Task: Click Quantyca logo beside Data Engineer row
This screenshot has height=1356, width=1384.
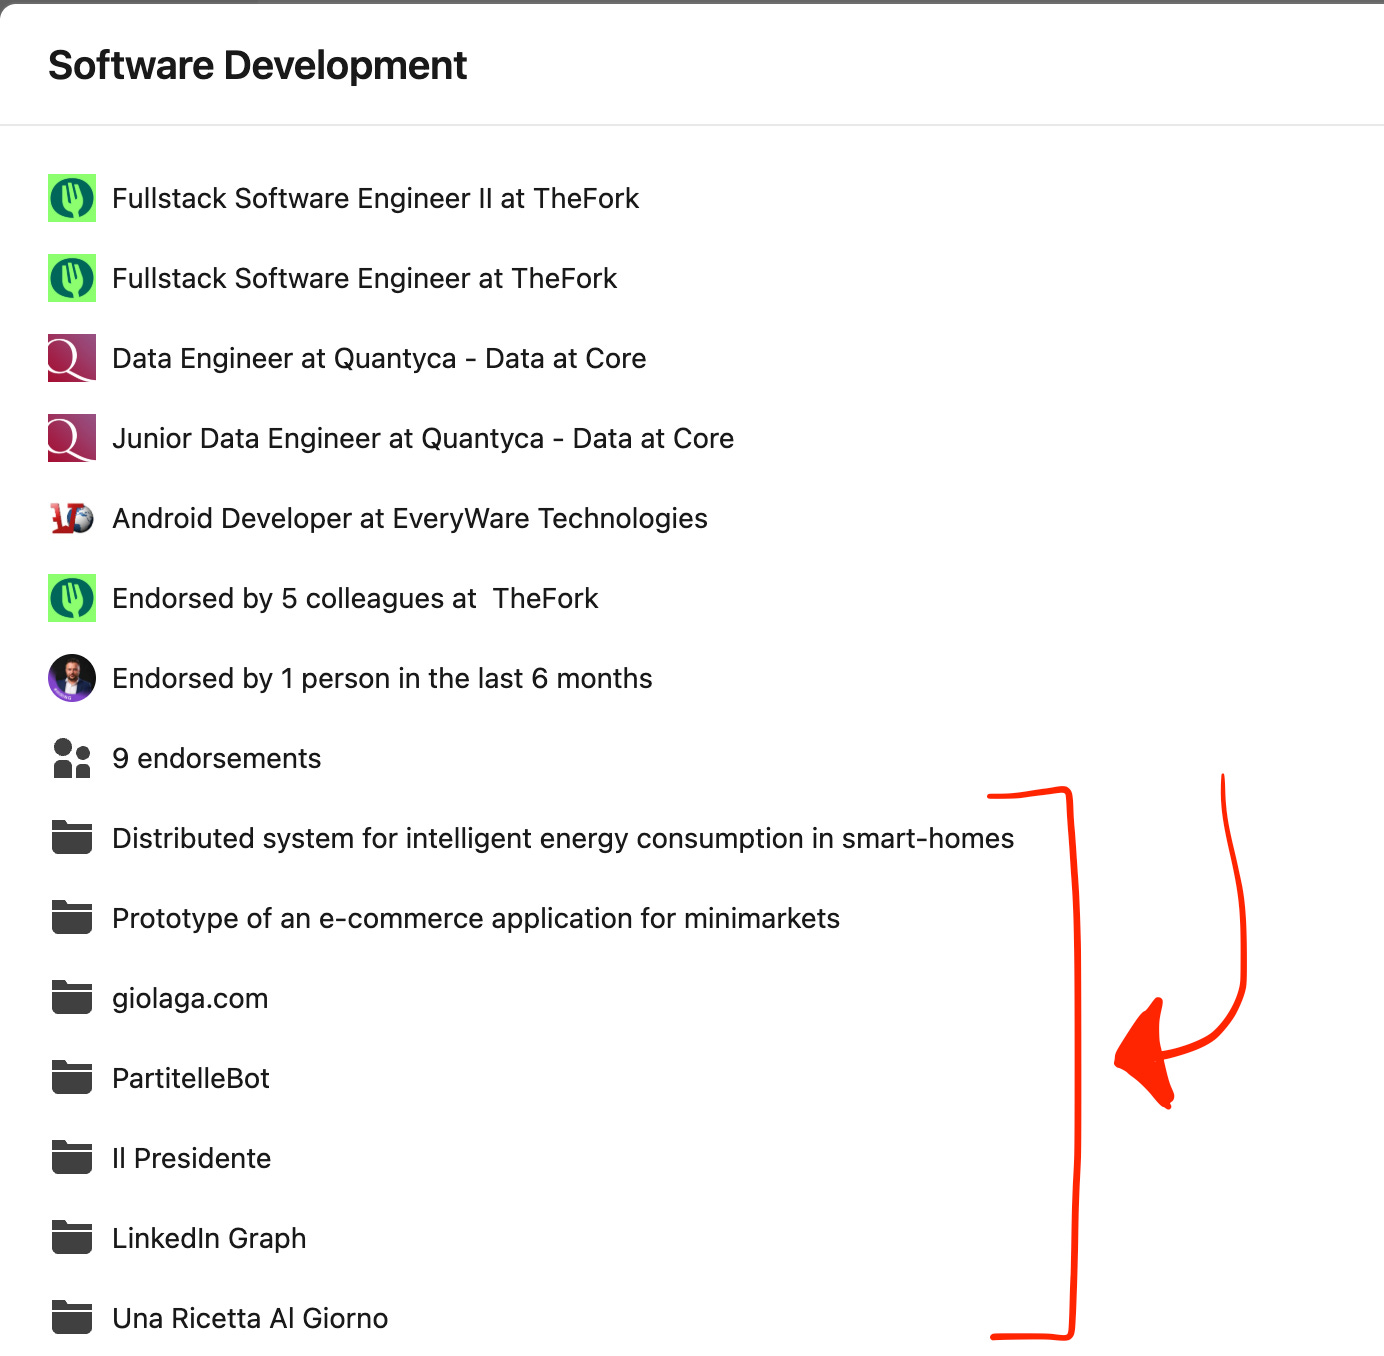Action: [x=72, y=358]
